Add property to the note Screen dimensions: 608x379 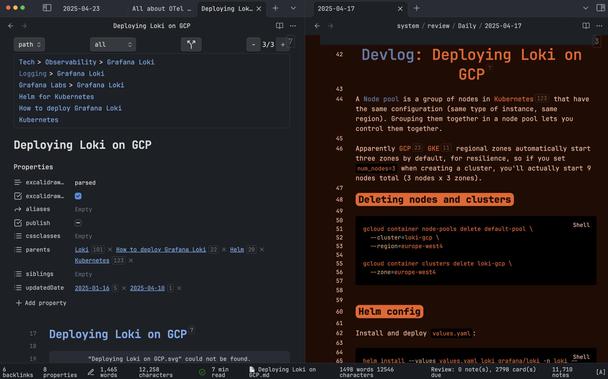(41, 303)
